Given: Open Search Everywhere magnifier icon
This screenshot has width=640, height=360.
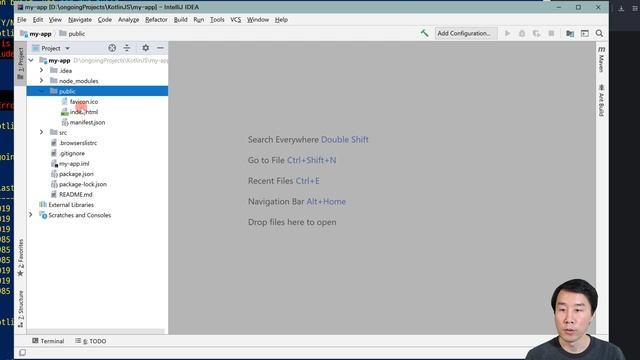Looking at the screenshot, I should (599, 33).
